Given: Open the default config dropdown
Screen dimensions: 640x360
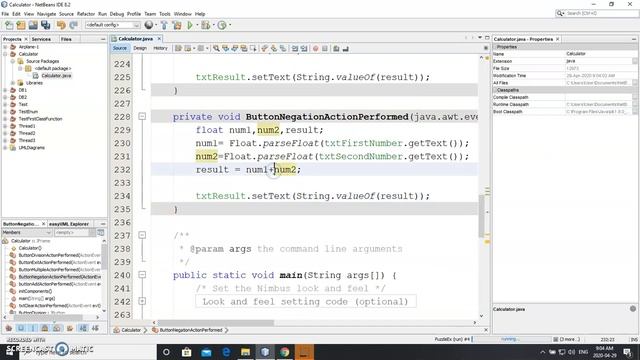Looking at the screenshot, I should pyautogui.click(x=112, y=25).
